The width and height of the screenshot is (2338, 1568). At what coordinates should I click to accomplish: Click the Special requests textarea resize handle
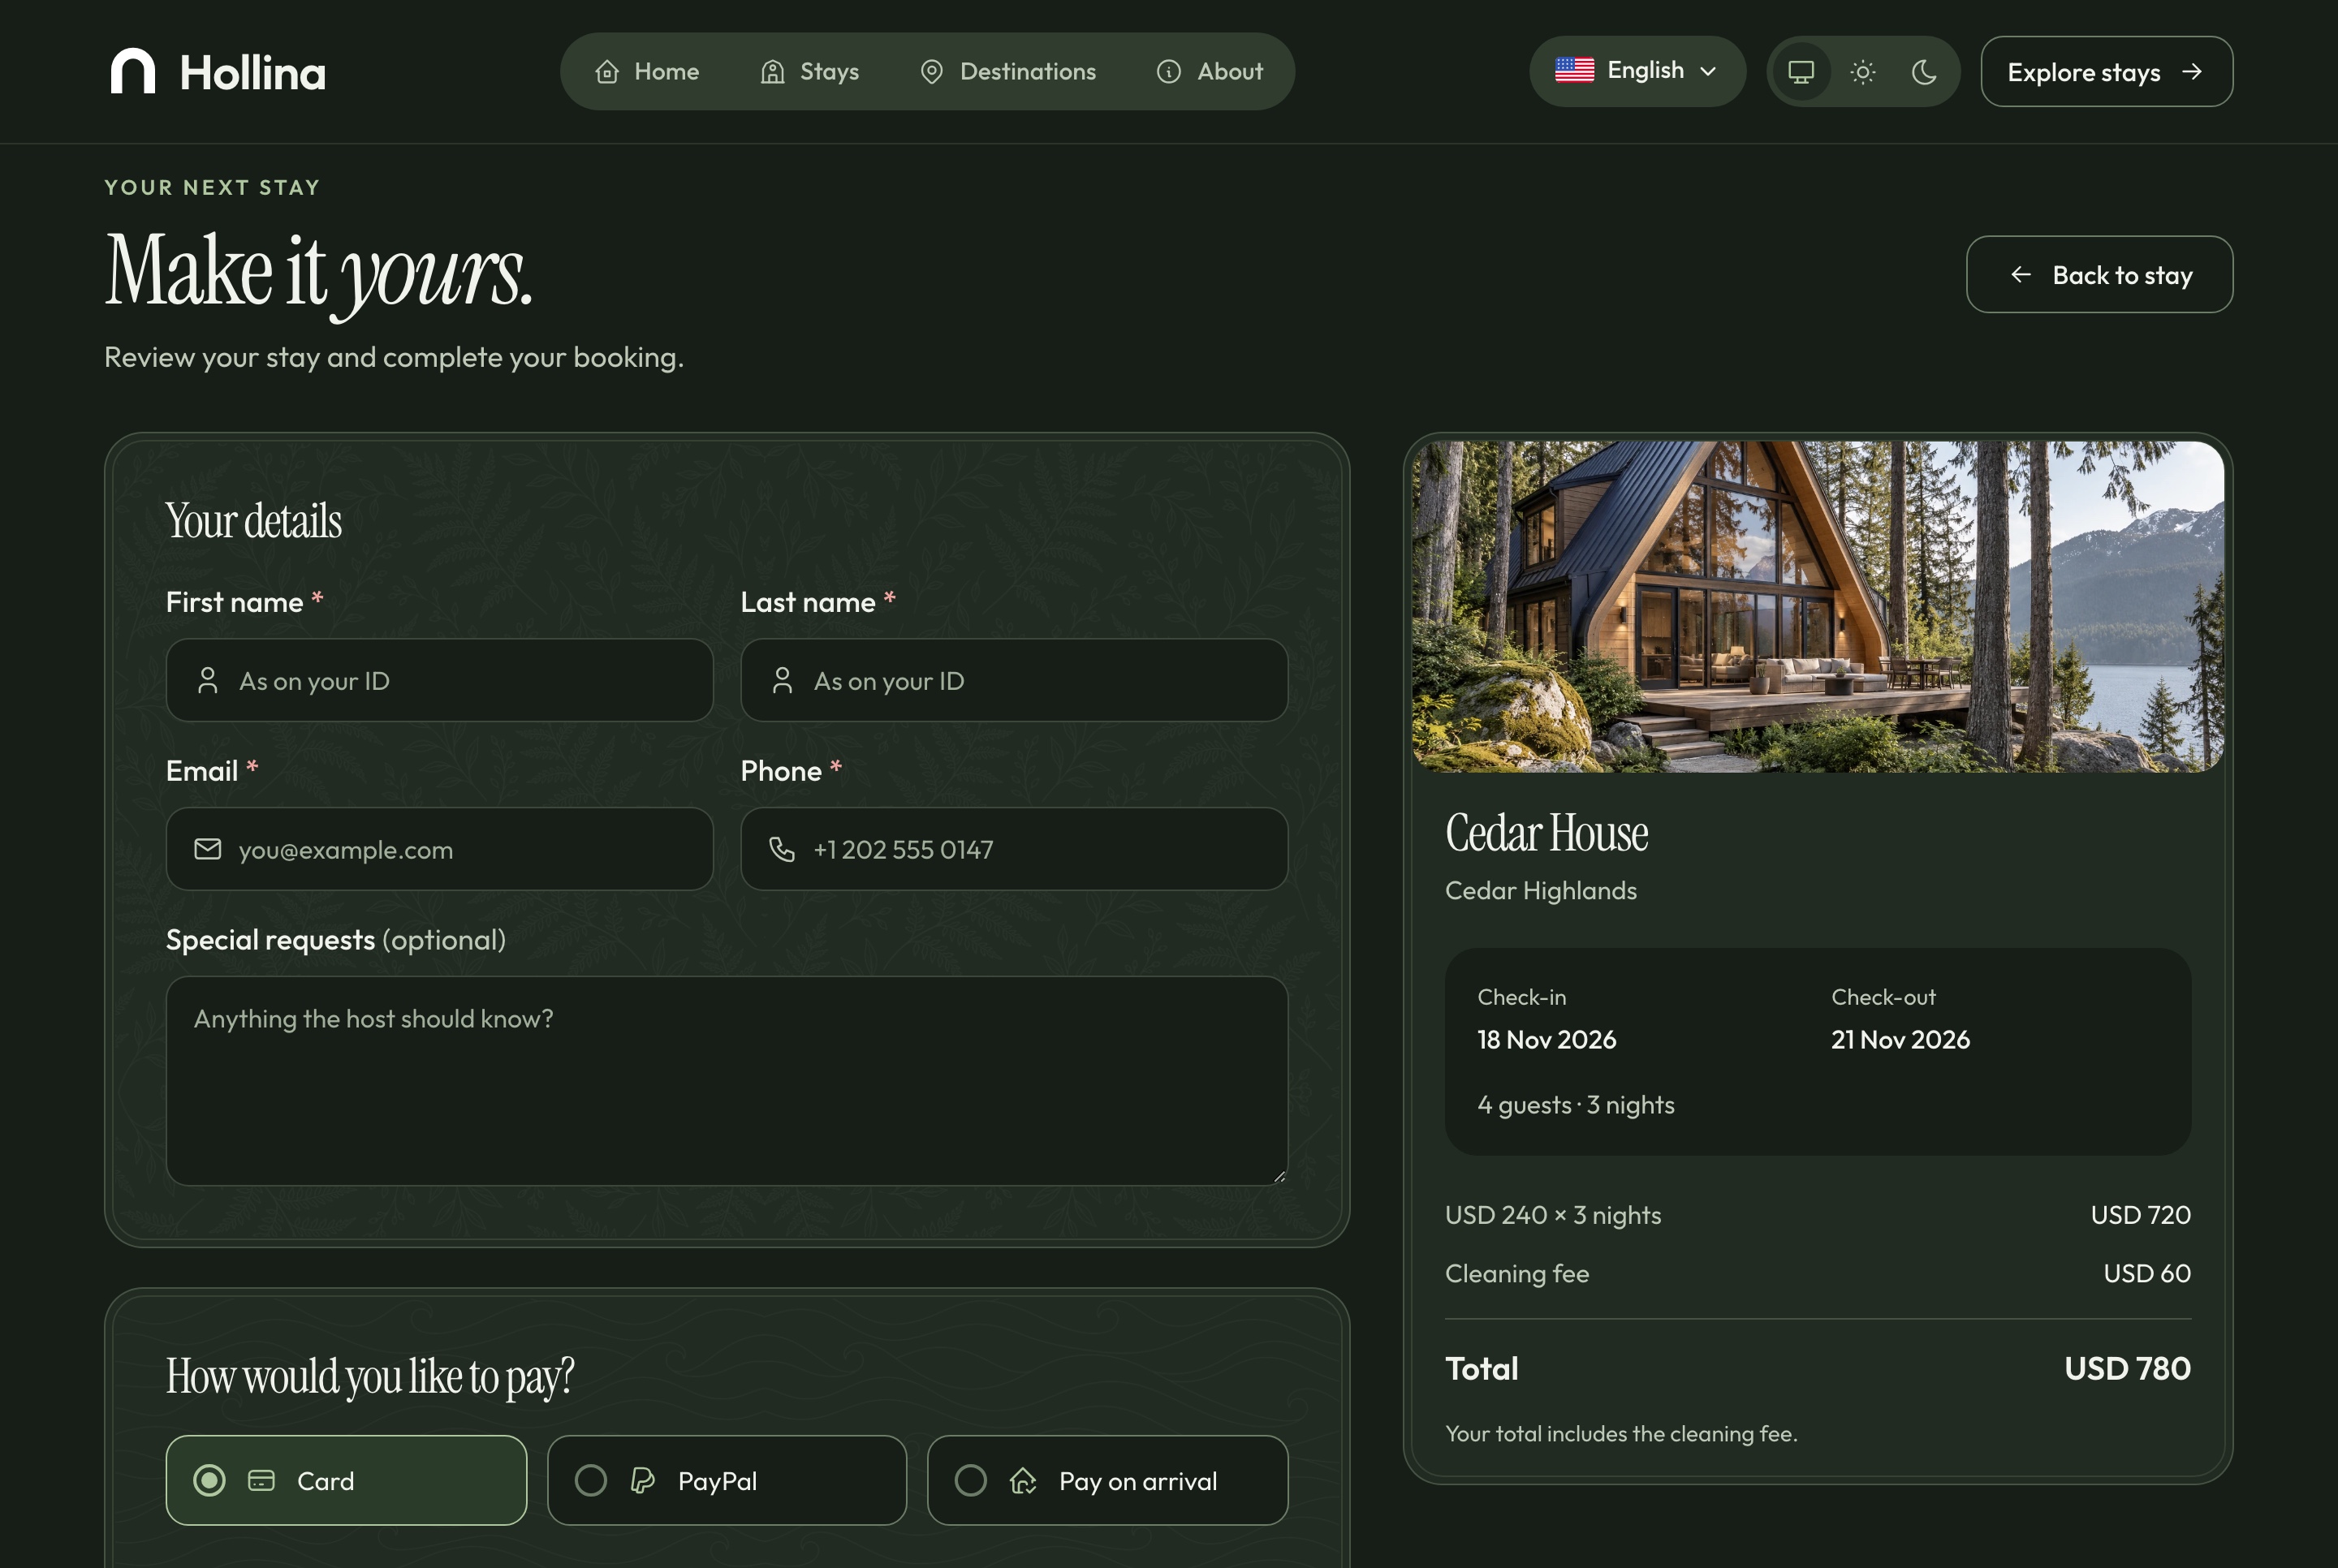1279,1177
